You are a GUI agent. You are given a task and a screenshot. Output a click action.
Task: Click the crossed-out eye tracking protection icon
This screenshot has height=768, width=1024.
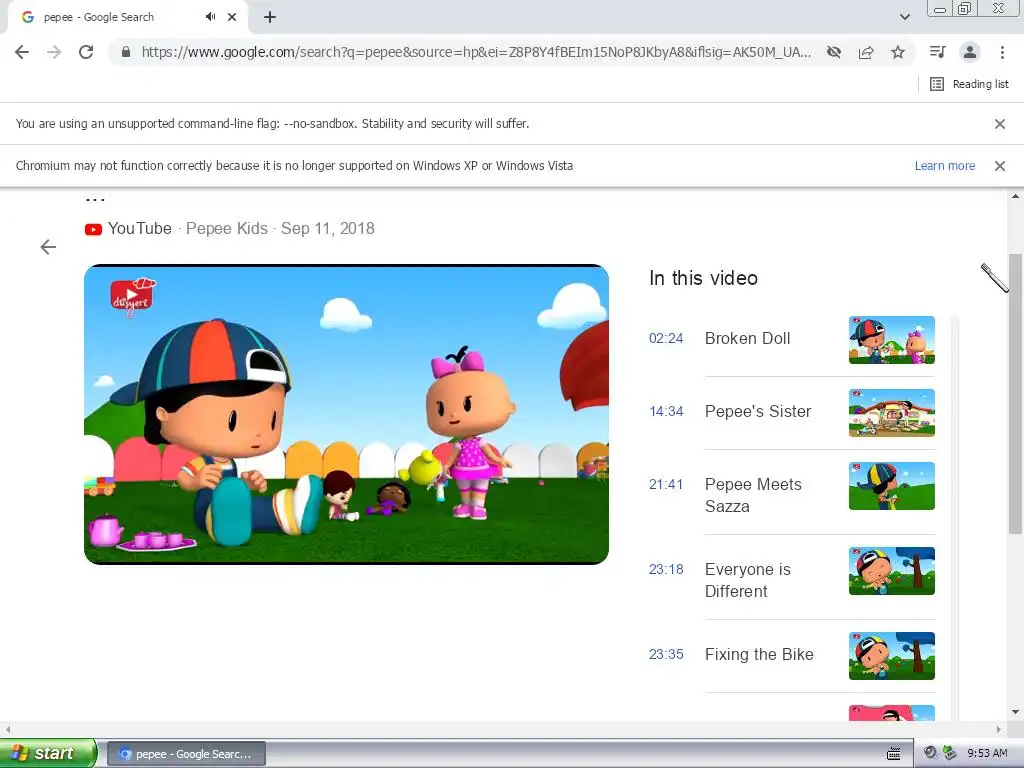tap(833, 52)
